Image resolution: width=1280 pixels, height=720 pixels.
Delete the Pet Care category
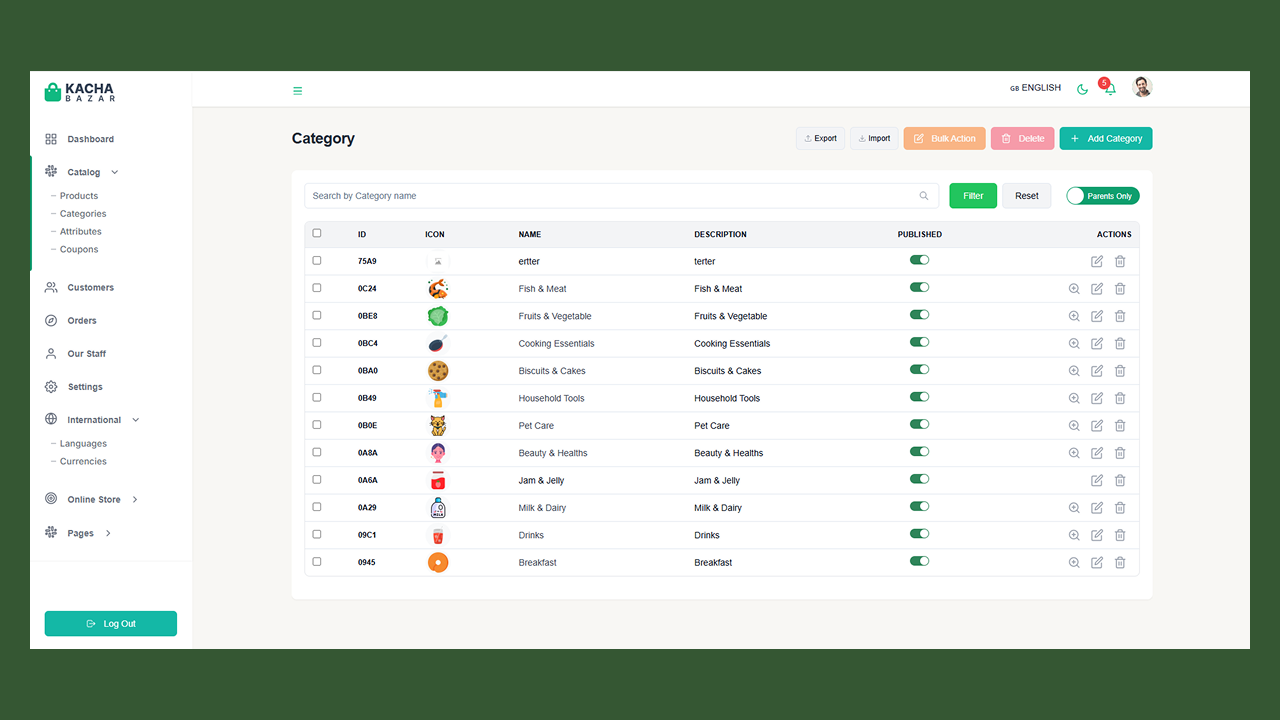click(1120, 425)
